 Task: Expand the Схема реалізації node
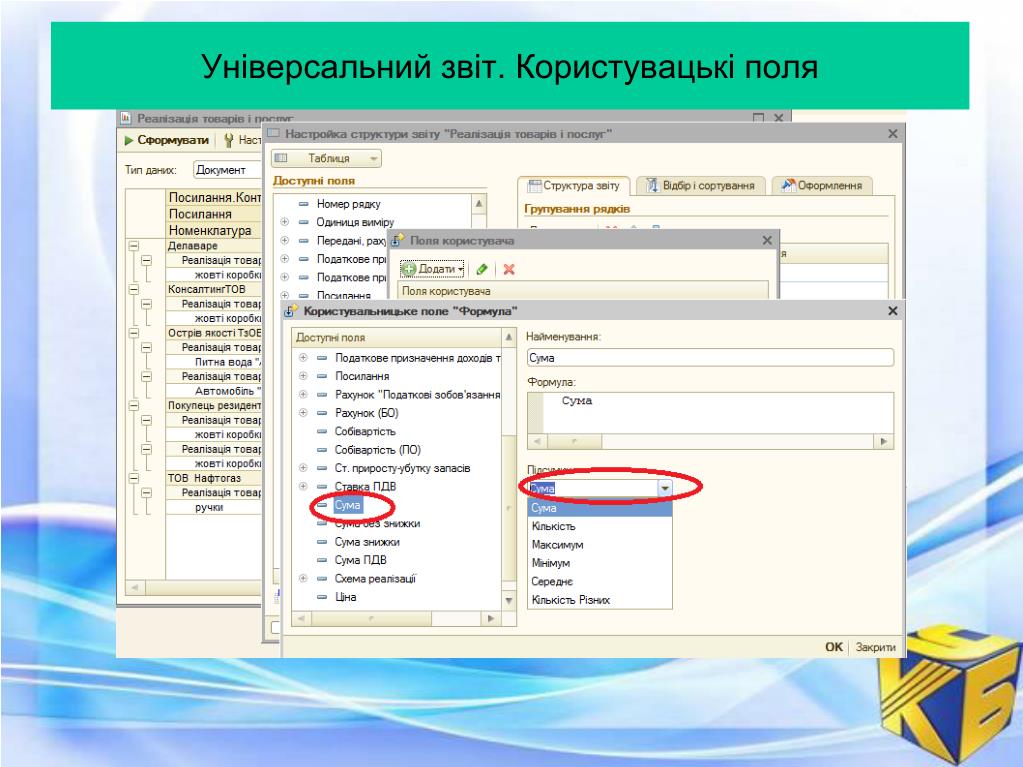coord(303,579)
